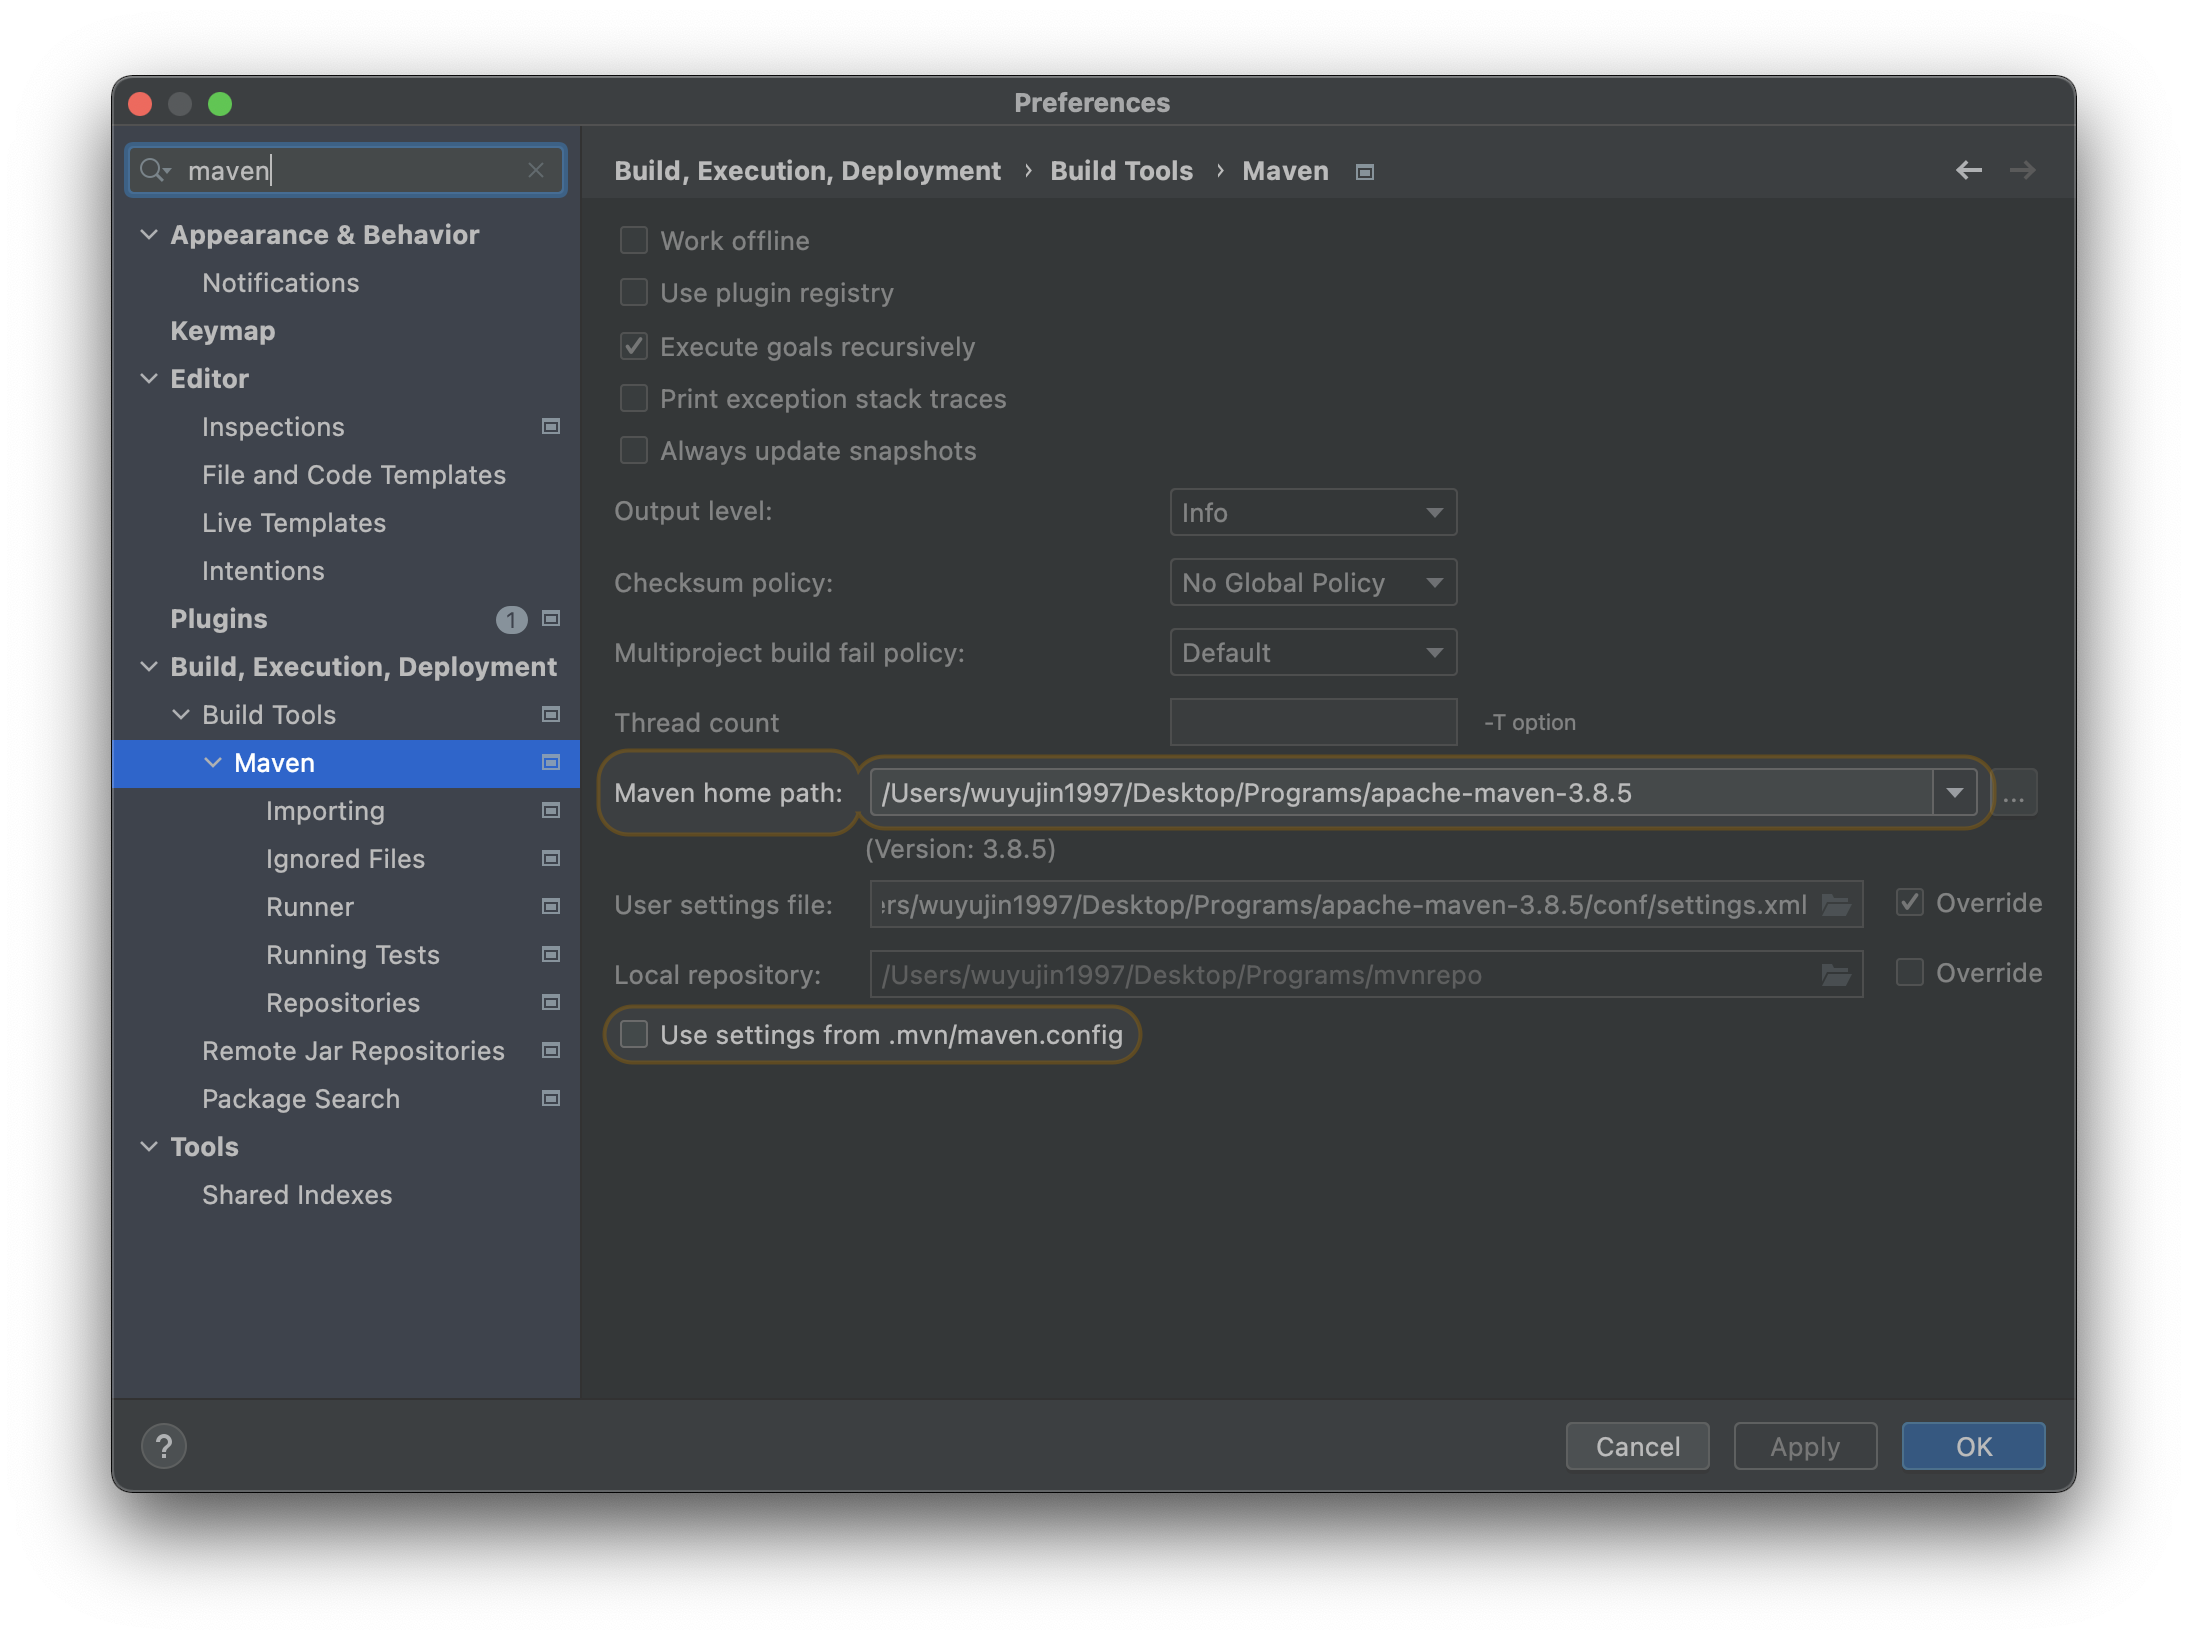Click project-level icon beside Package Search

(x=550, y=1099)
